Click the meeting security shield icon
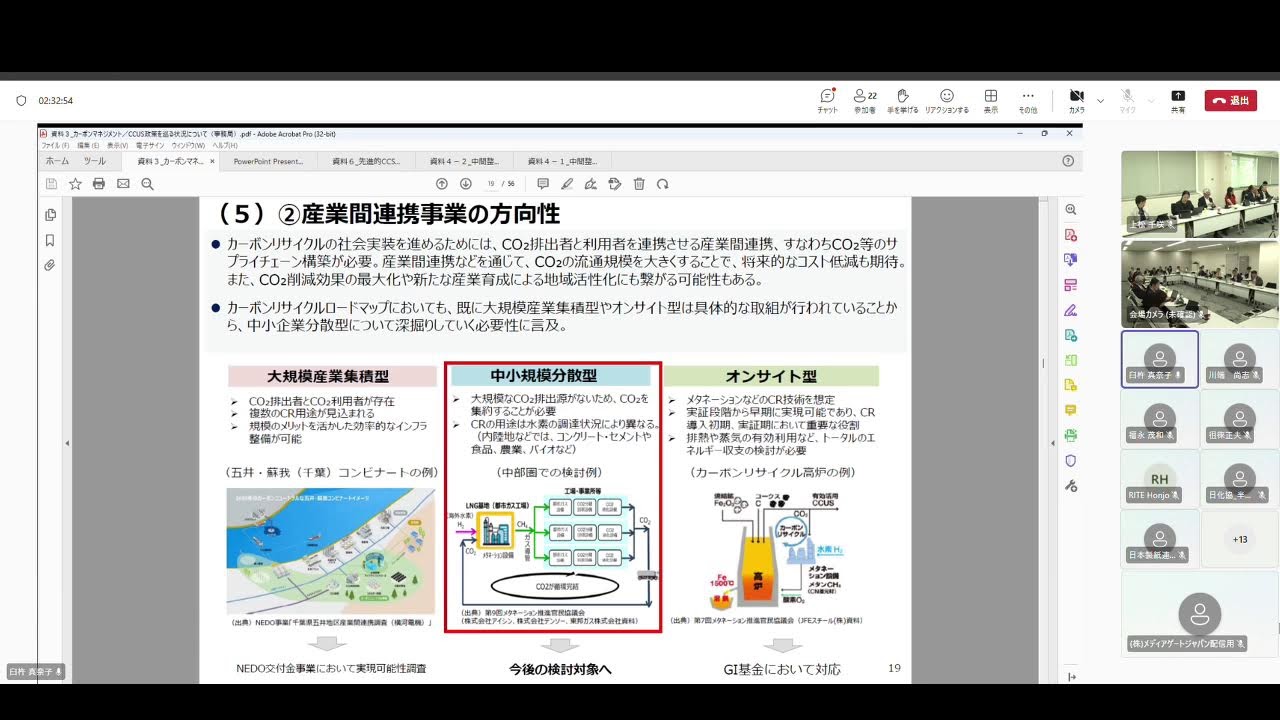This screenshot has height=720, width=1280. [x=21, y=100]
